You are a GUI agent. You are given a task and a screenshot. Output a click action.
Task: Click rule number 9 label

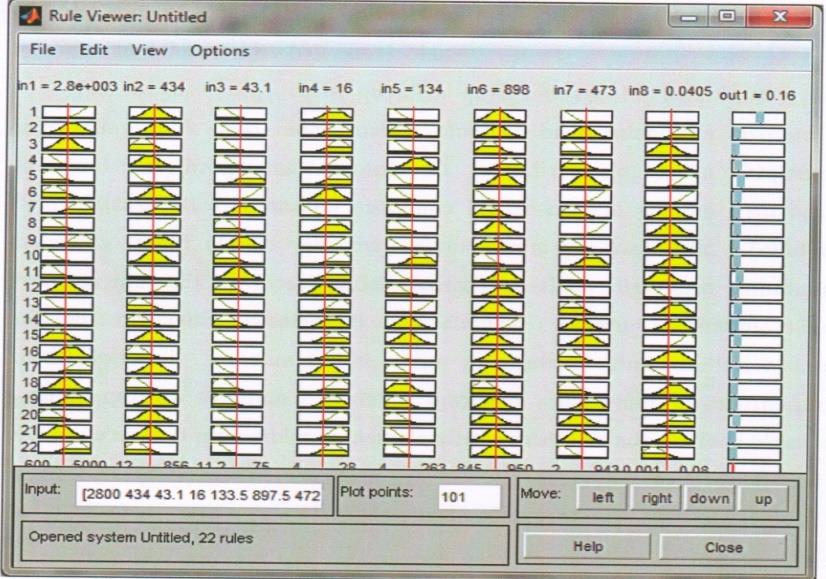(x=32, y=239)
